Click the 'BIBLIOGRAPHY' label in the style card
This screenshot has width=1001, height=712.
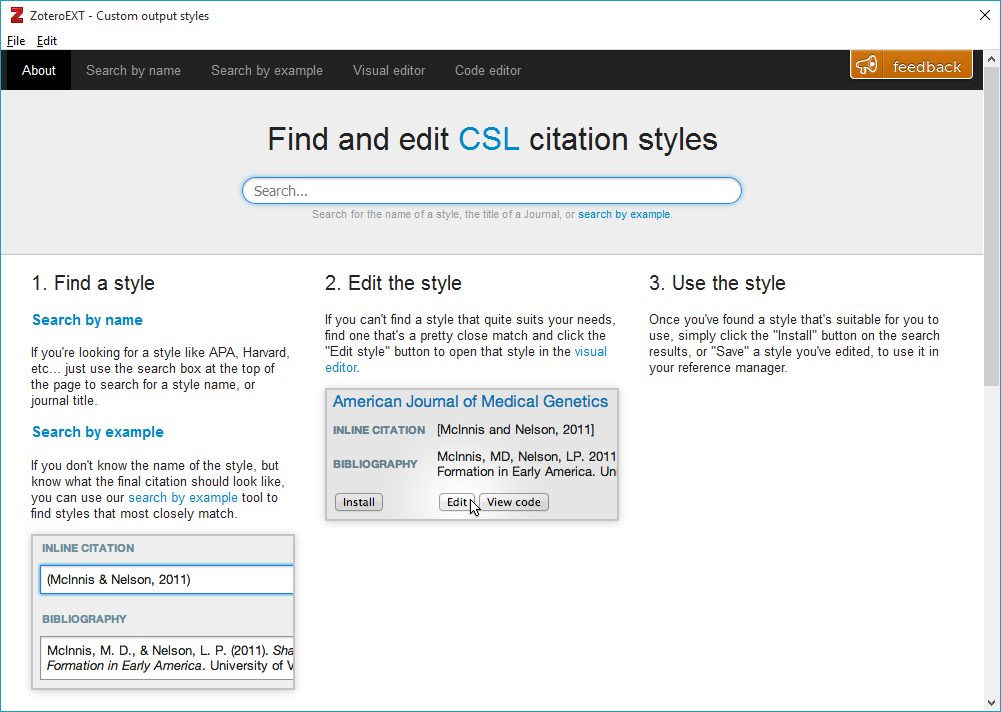pyautogui.click(x=375, y=464)
